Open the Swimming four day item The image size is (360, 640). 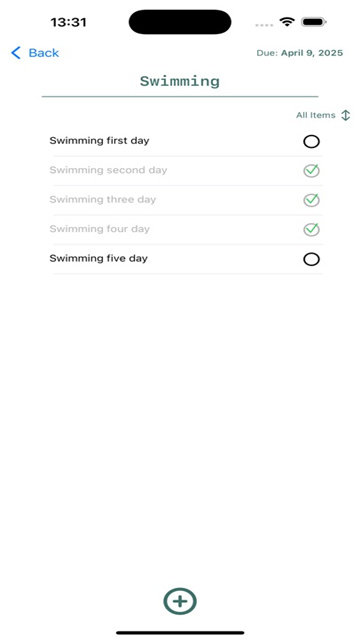coord(186,229)
